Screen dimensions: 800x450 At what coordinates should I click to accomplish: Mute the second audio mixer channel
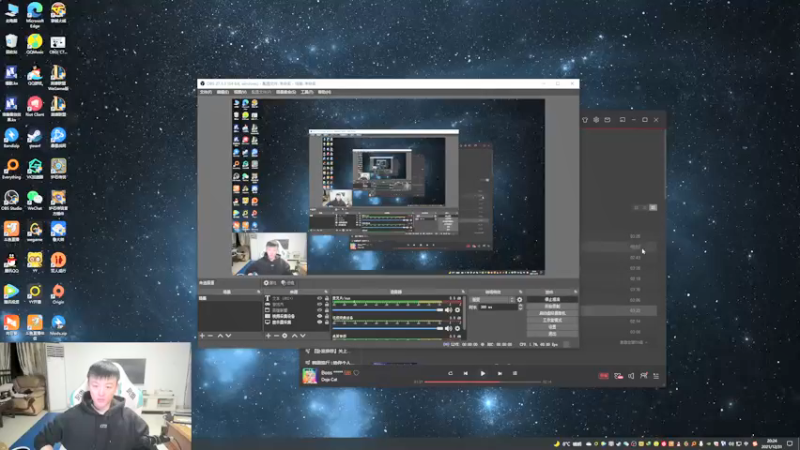pyautogui.click(x=448, y=328)
